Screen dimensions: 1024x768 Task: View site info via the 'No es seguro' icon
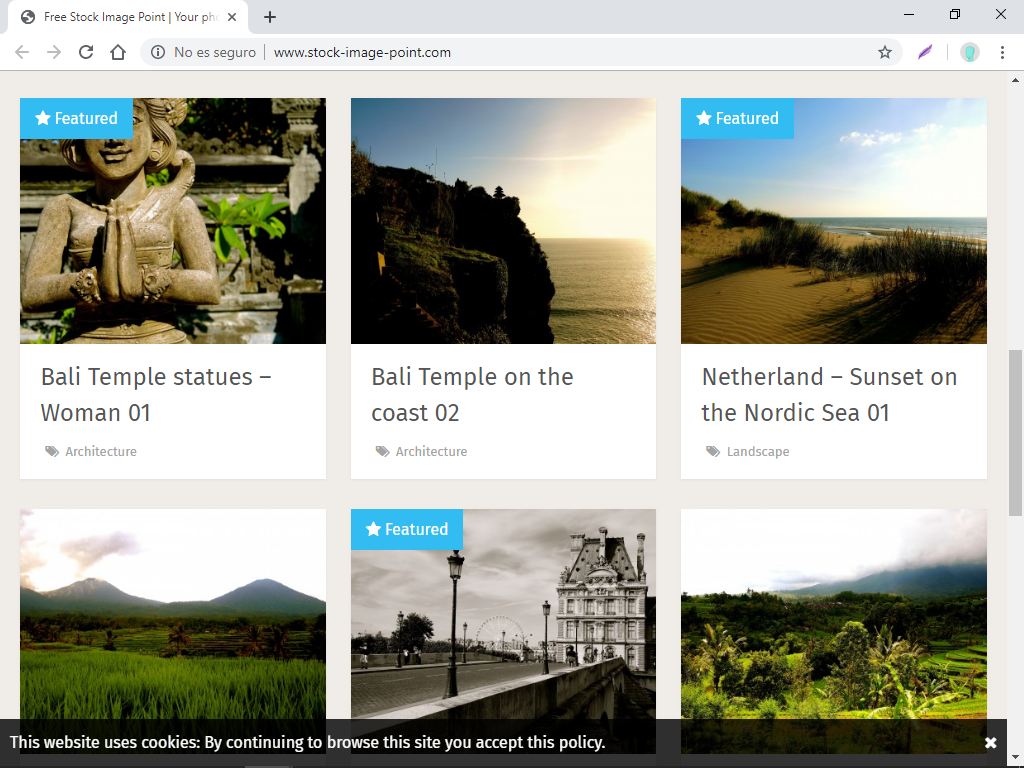tap(158, 52)
